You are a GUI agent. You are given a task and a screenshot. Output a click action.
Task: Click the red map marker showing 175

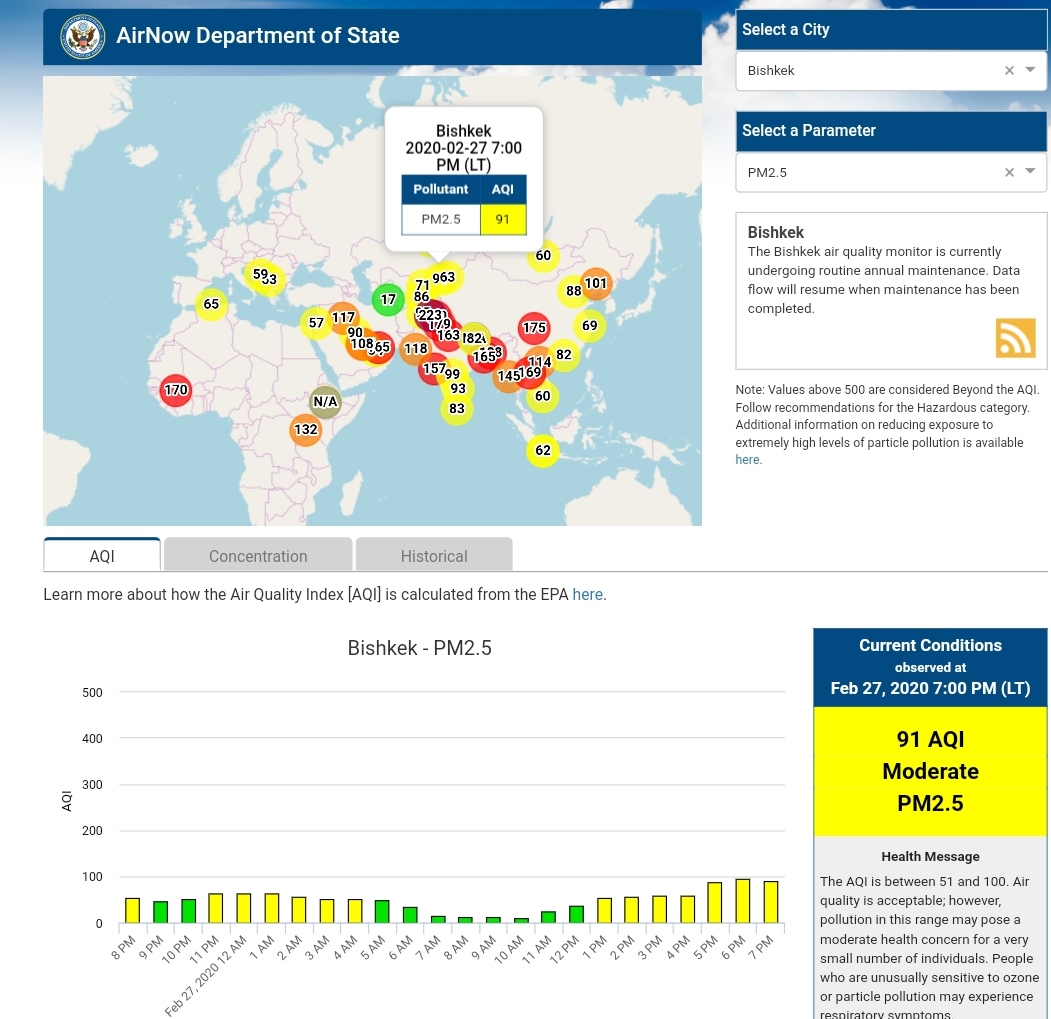tap(534, 327)
